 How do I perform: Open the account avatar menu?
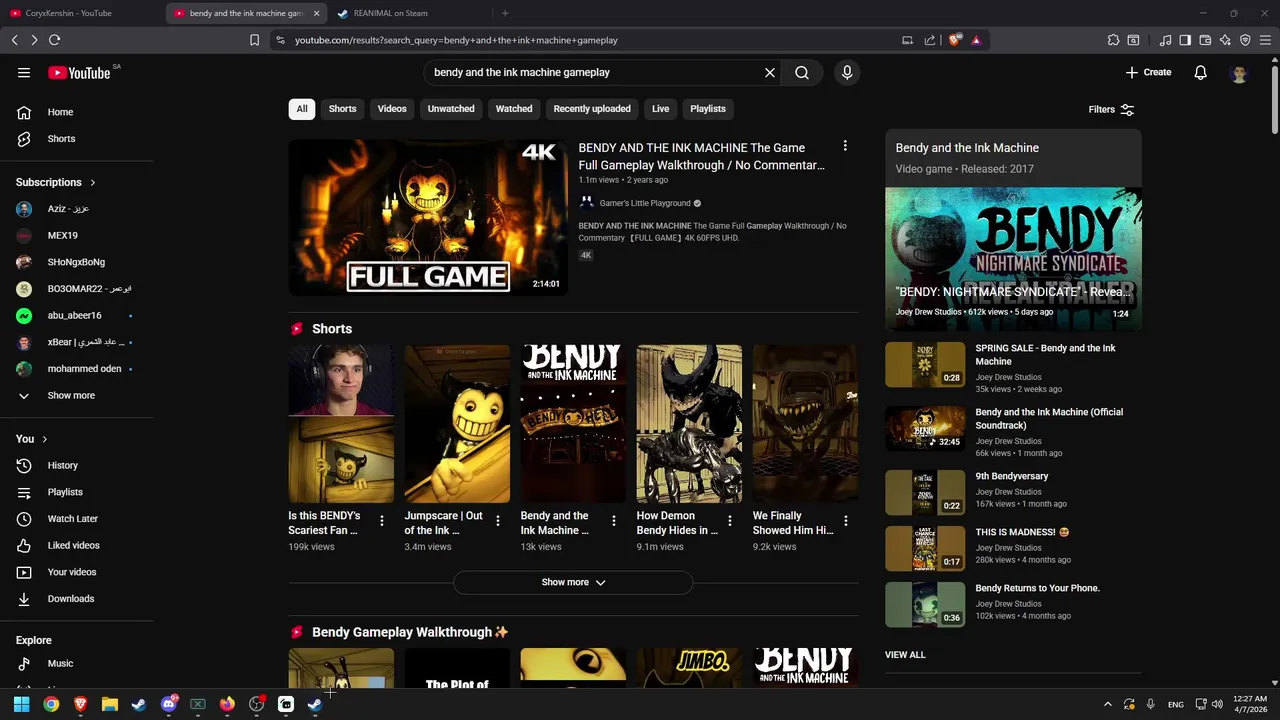[x=1240, y=73]
